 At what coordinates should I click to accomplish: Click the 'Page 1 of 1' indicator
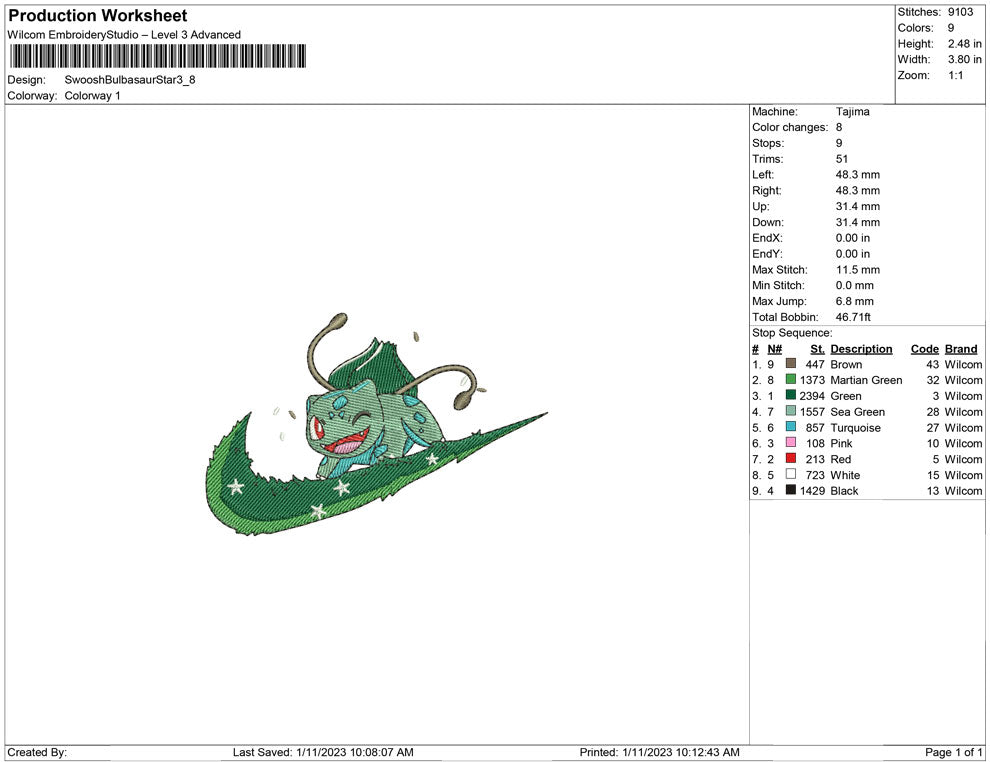click(x=954, y=752)
